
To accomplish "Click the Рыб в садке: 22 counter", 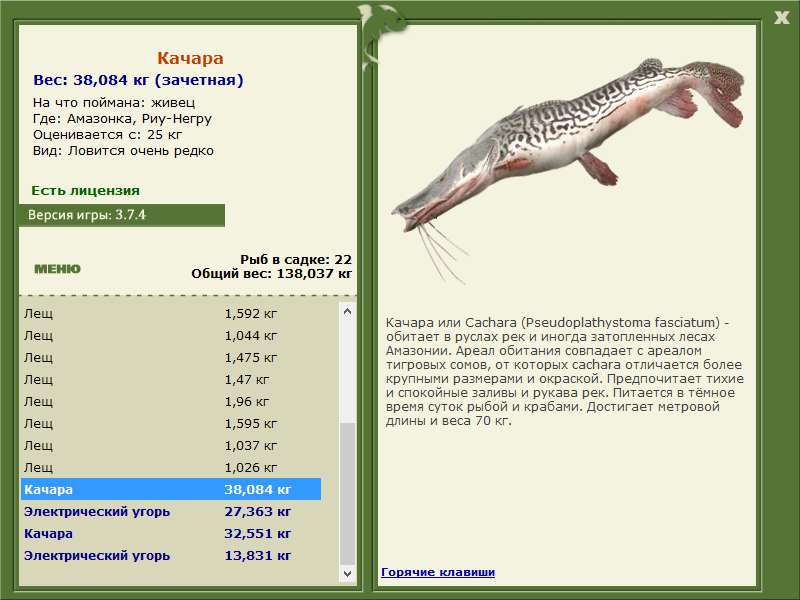I will tap(296, 260).
